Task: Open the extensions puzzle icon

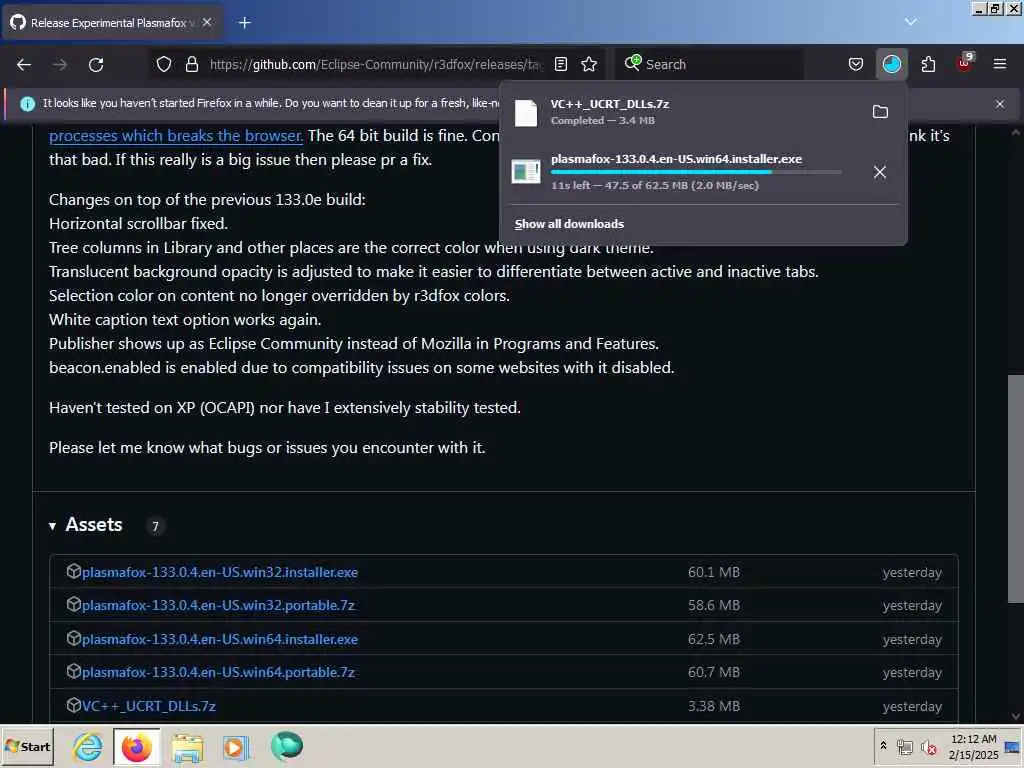Action: click(x=928, y=64)
